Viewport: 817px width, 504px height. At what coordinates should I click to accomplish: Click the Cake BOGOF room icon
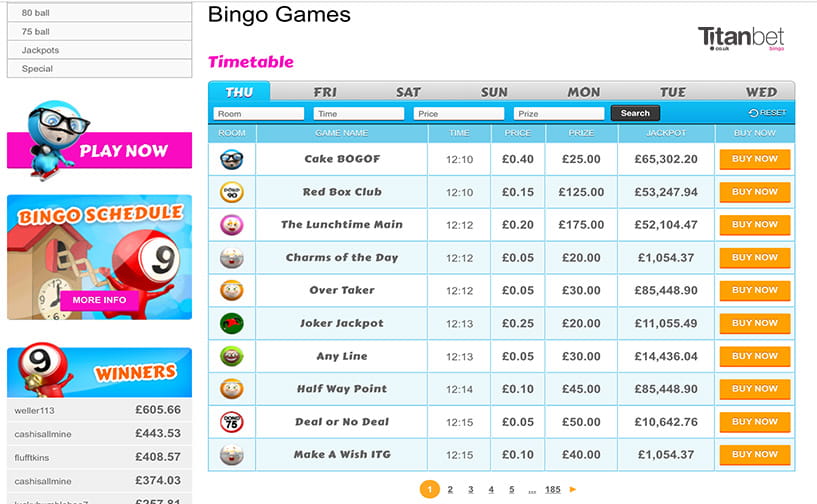pyautogui.click(x=232, y=159)
